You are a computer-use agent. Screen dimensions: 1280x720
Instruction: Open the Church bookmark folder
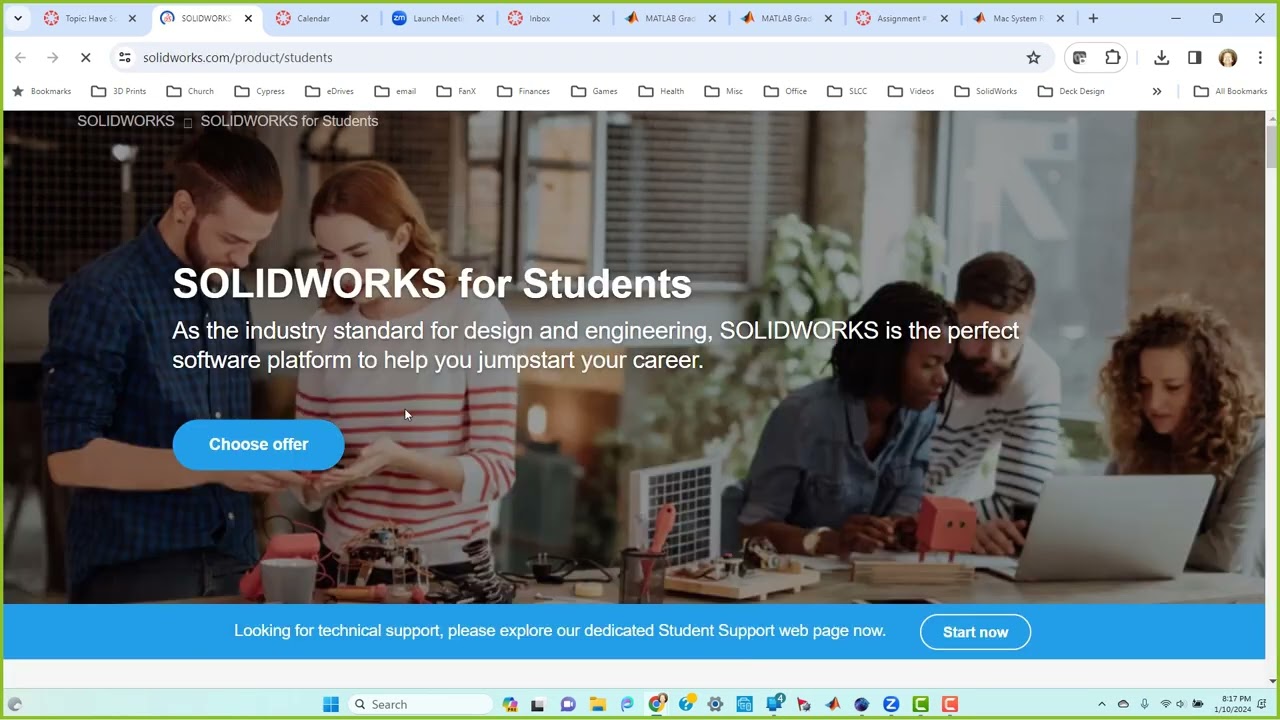point(190,91)
